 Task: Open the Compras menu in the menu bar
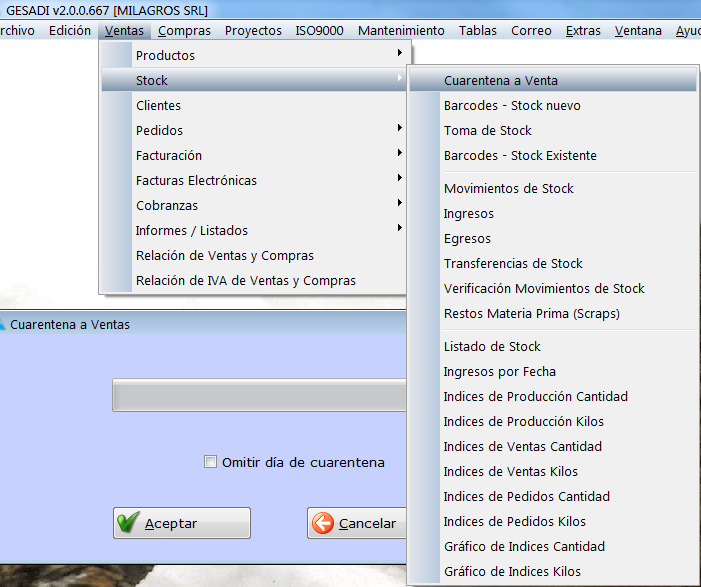tap(184, 30)
